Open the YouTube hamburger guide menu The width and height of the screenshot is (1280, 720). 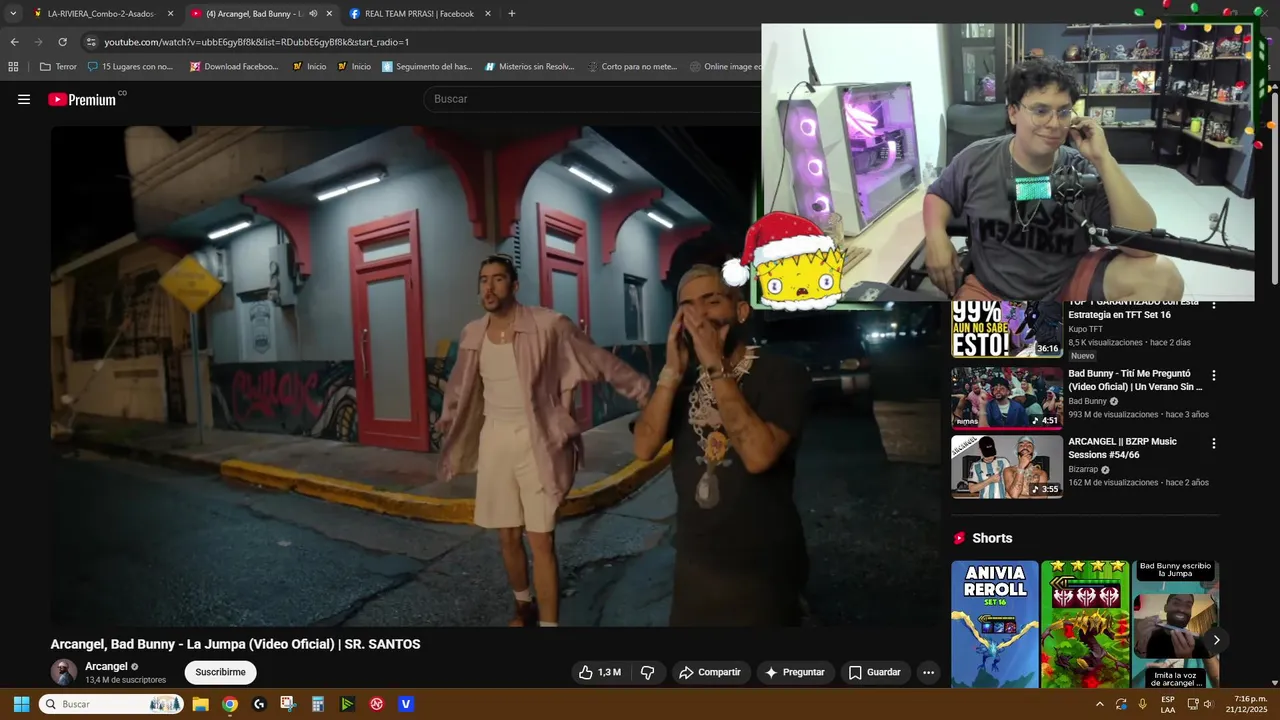coord(24,99)
